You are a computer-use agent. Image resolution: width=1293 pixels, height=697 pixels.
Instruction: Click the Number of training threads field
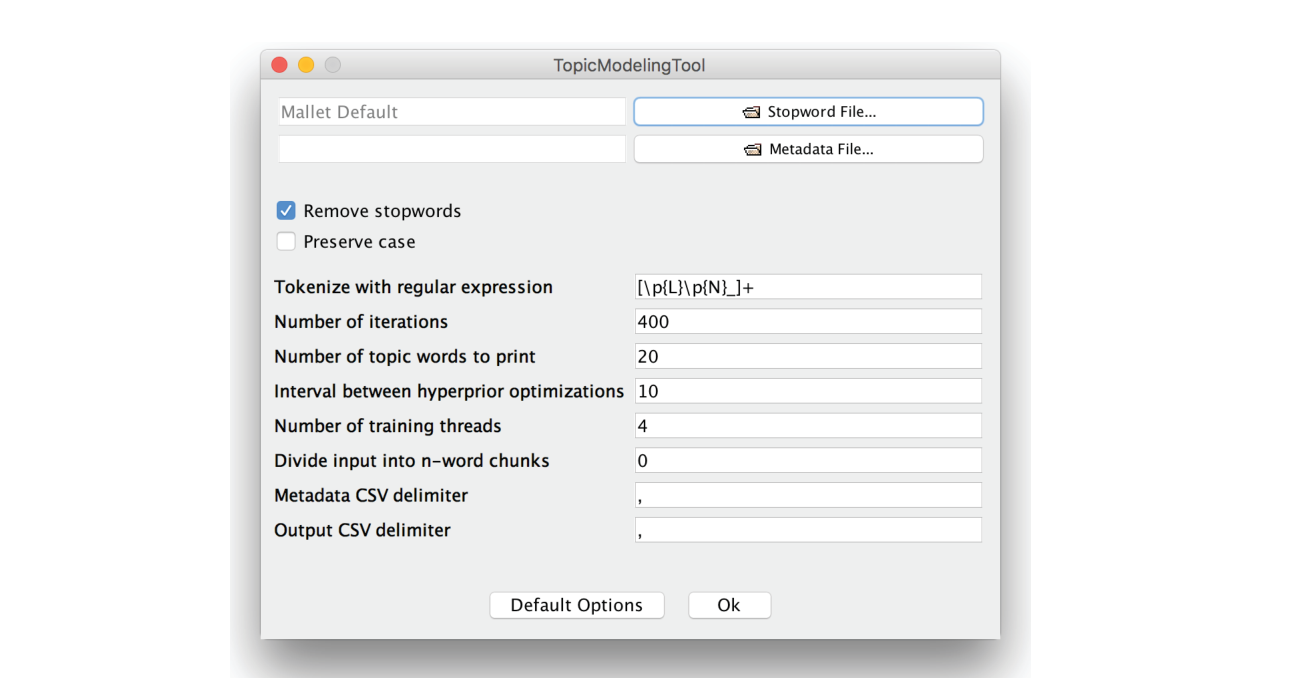[x=808, y=426]
